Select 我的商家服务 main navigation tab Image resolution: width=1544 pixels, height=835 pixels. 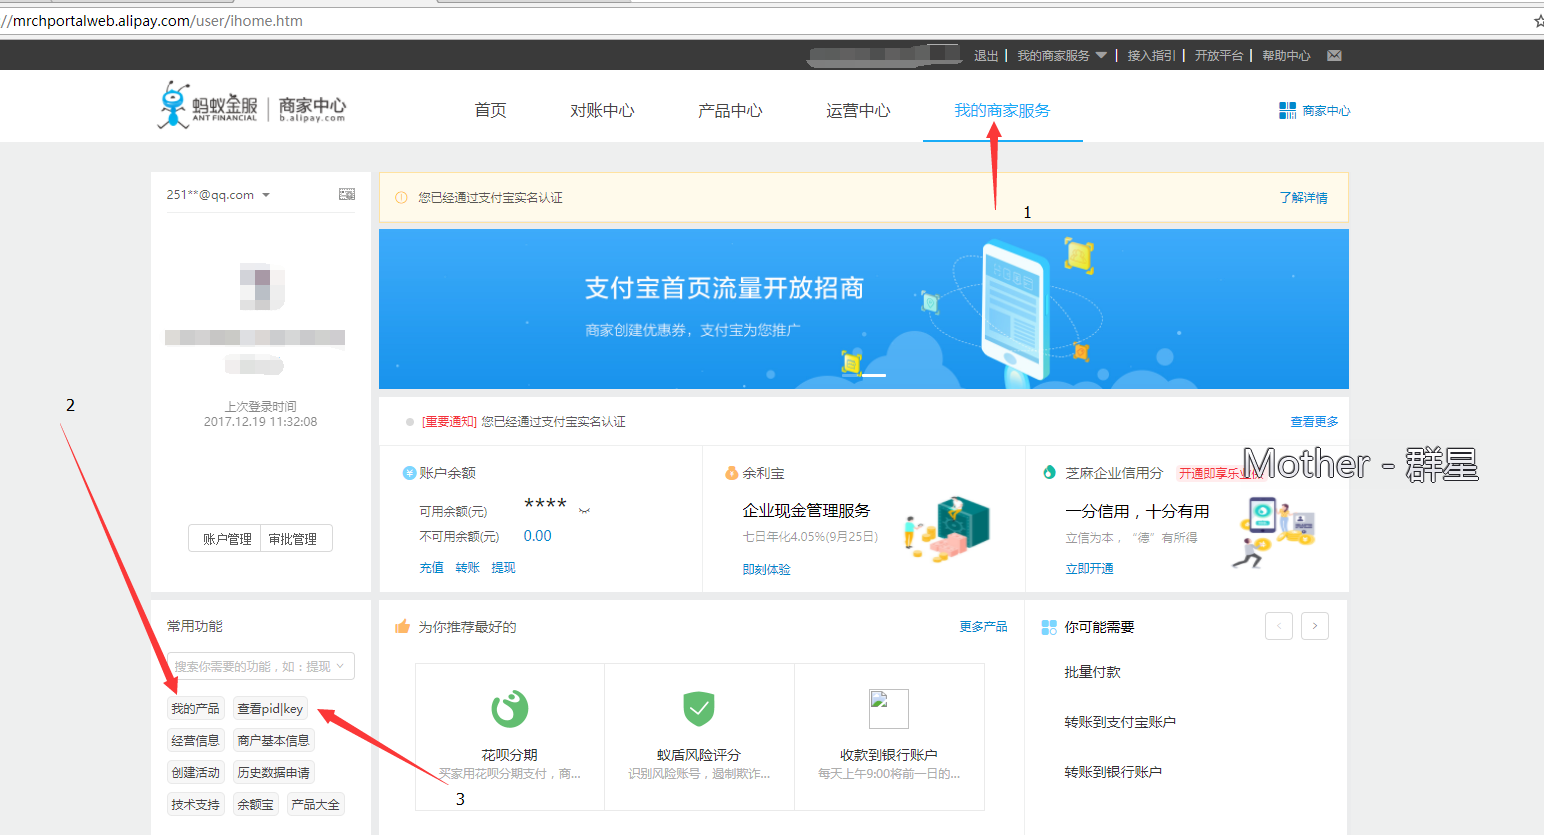1002,111
